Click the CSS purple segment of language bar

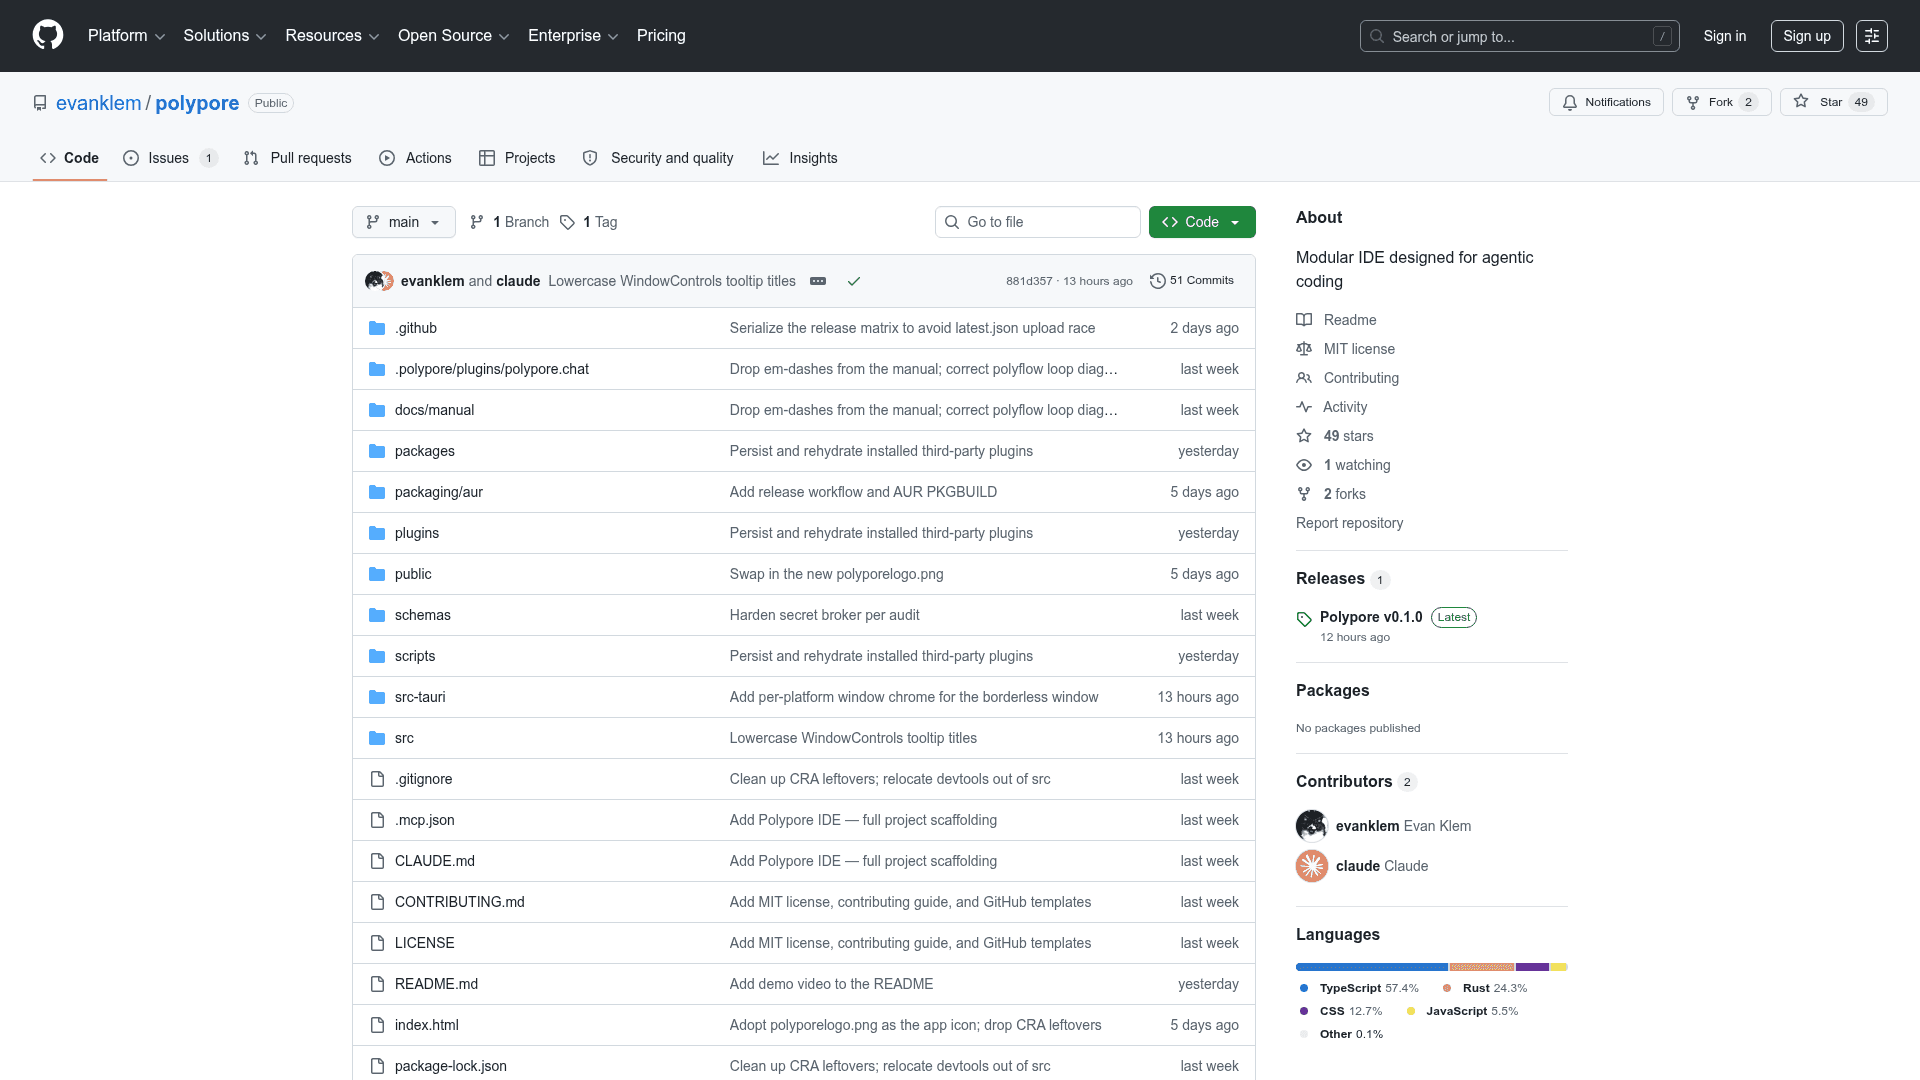1532,967
